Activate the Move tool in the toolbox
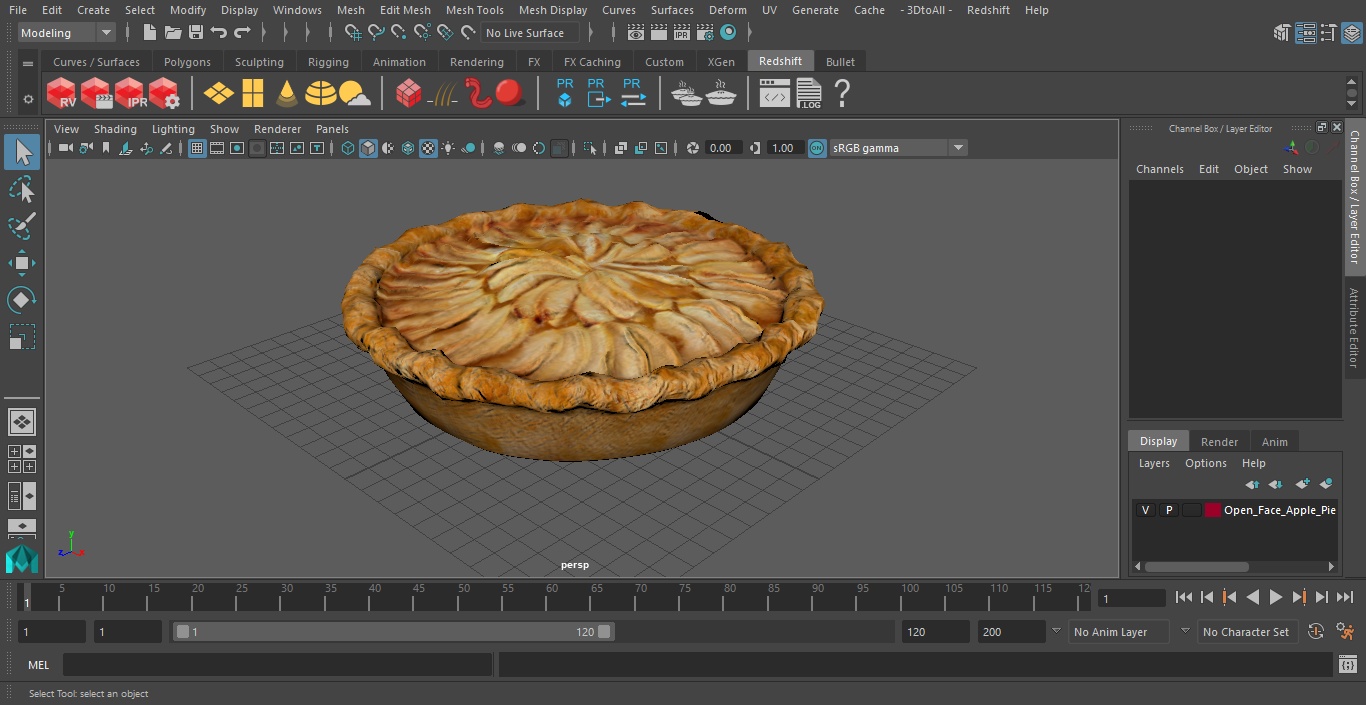1366x705 pixels. pos(21,263)
